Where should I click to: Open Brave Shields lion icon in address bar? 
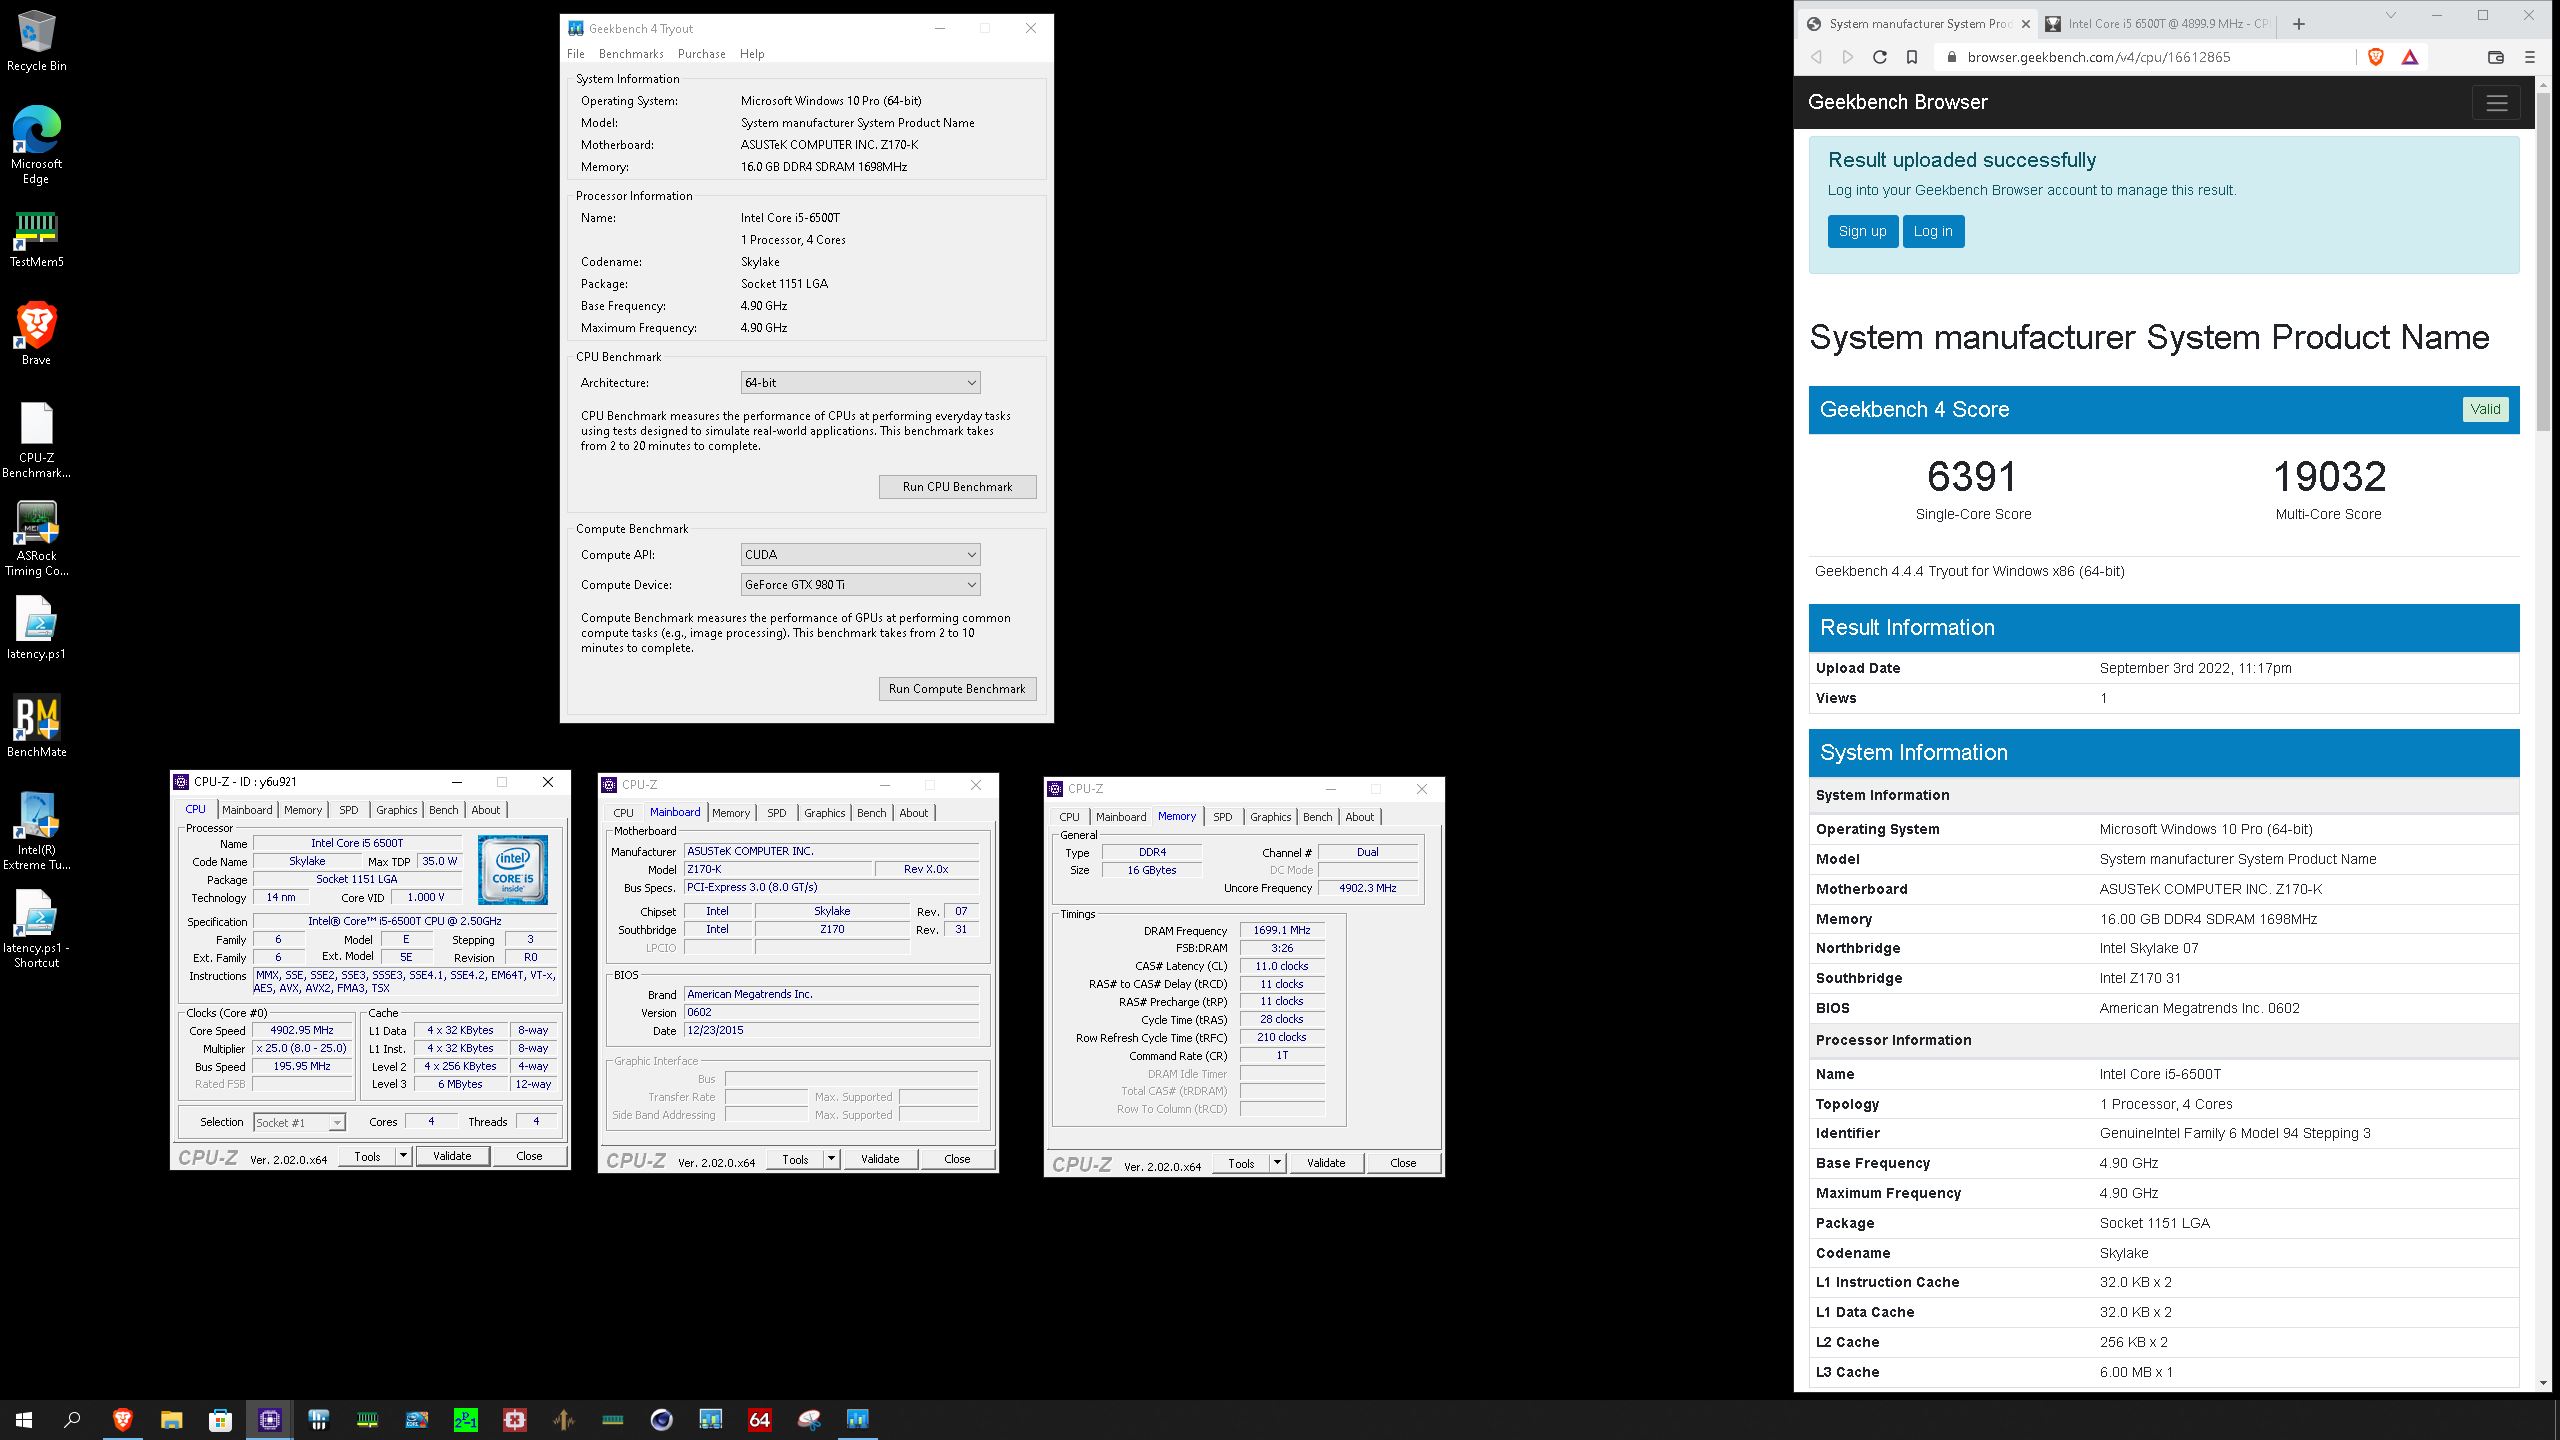[2376, 57]
